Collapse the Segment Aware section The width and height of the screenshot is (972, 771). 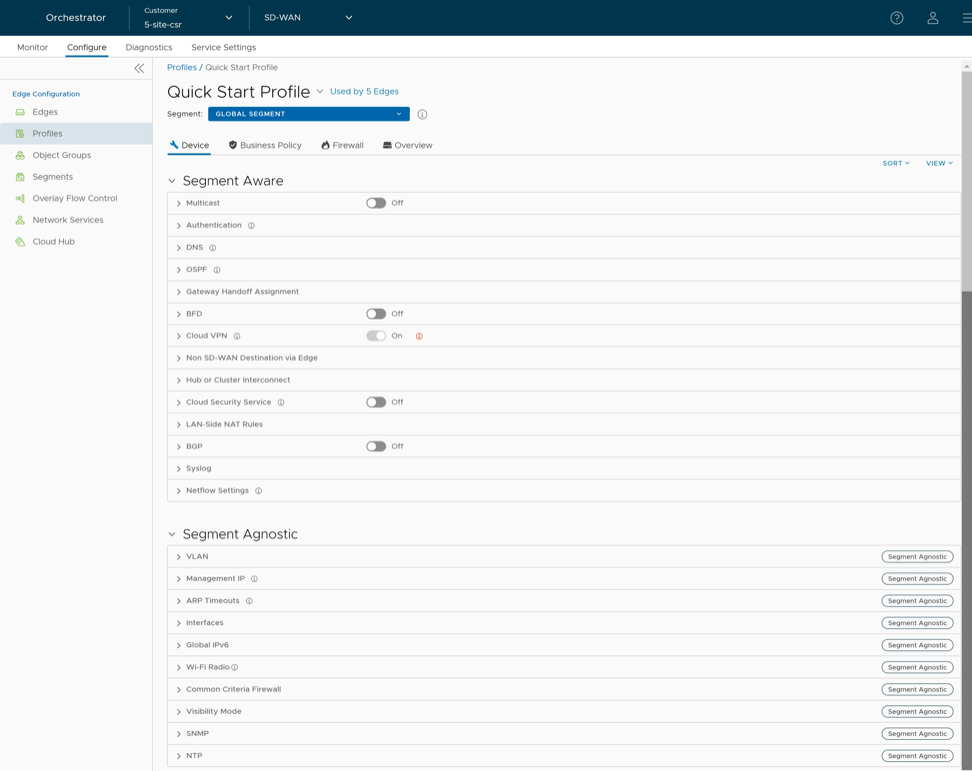pos(172,181)
